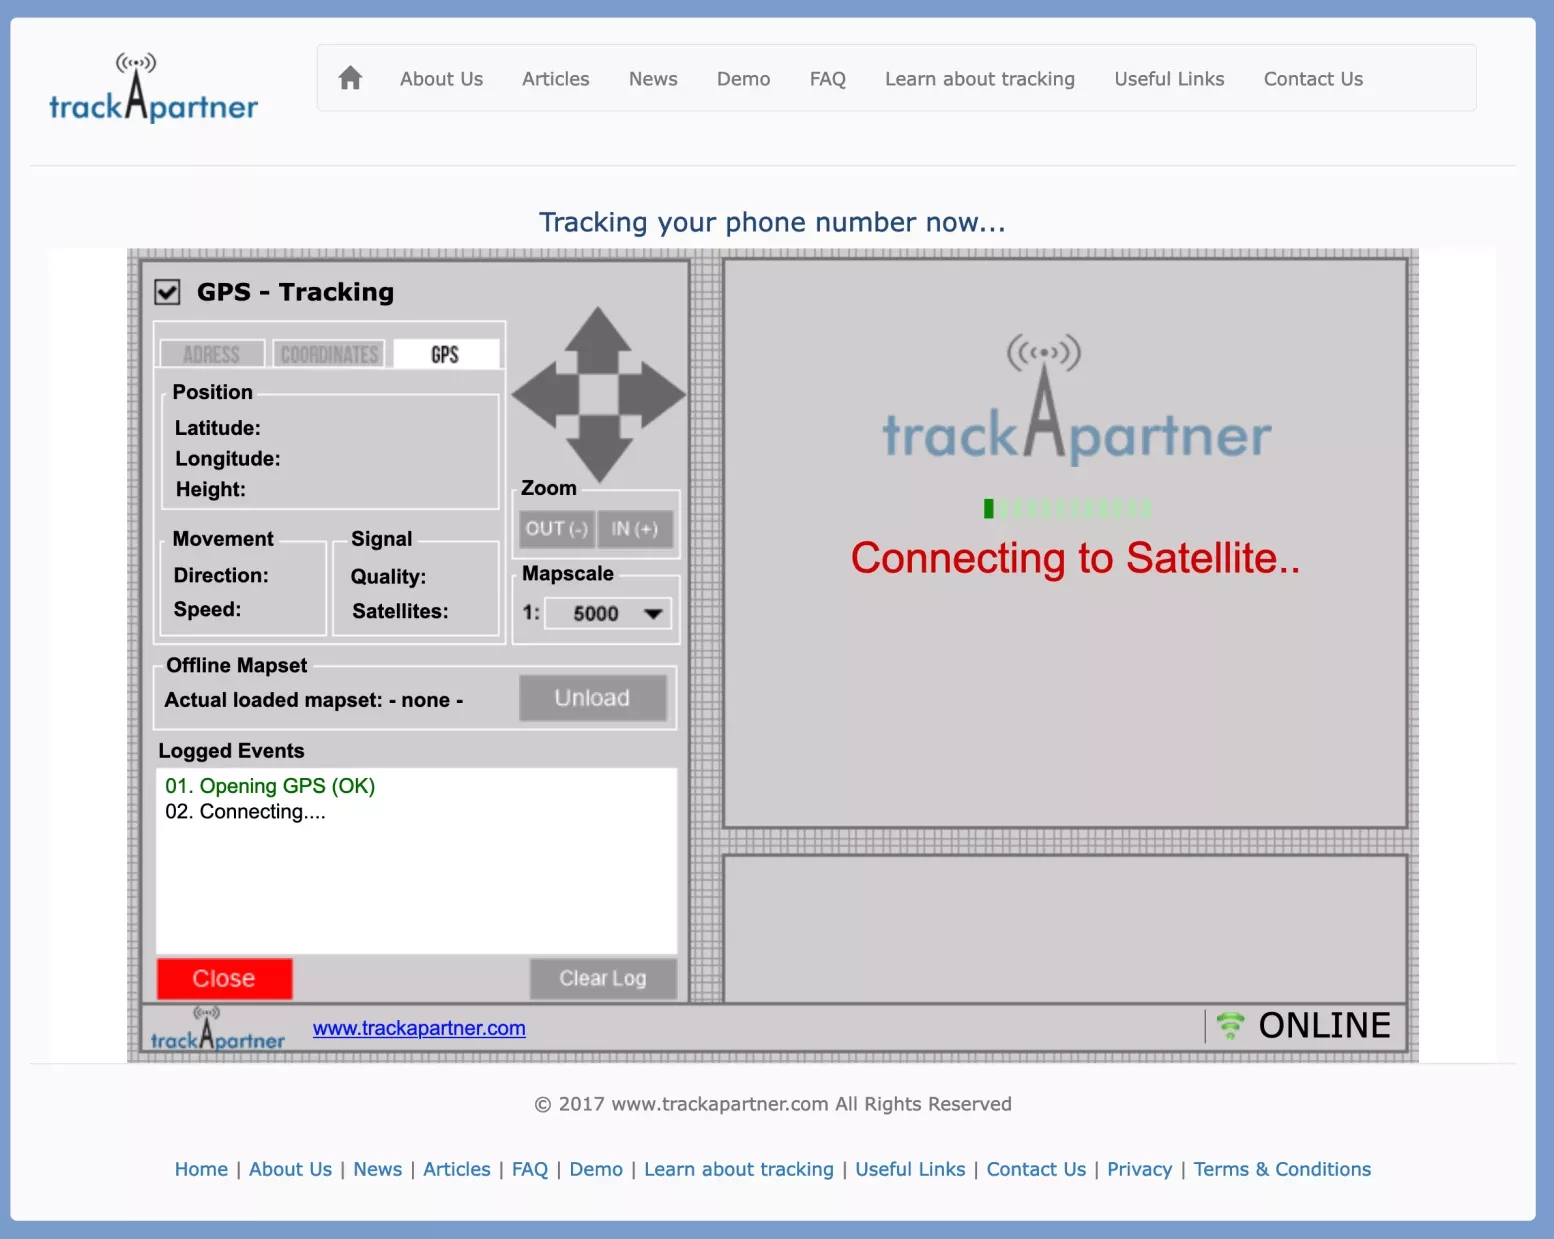
Task: Click the Satellites: label
Action: pyautogui.click(x=400, y=611)
